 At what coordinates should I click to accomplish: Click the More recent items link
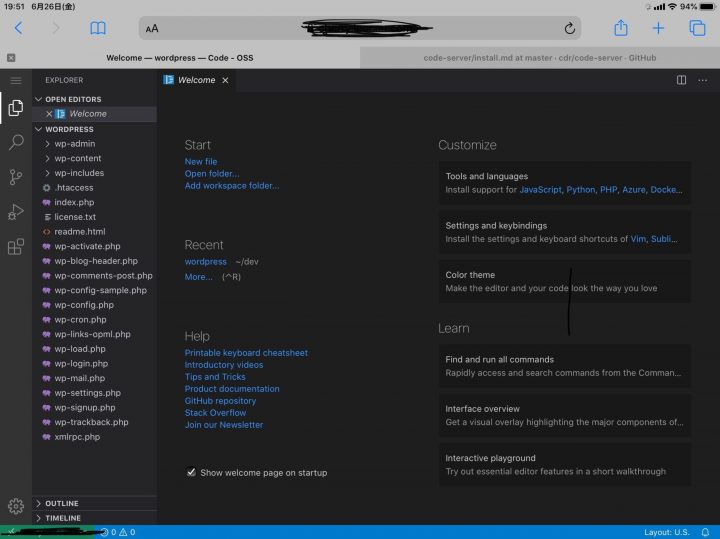[198, 277]
